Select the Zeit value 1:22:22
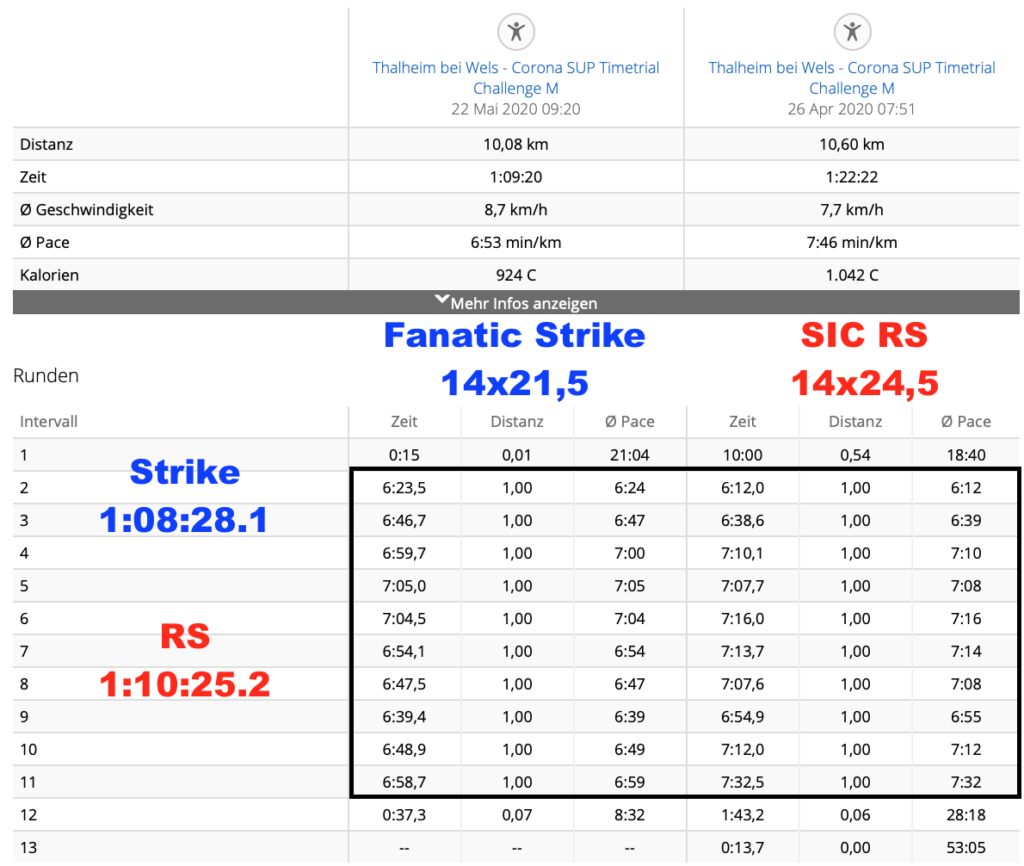The width and height of the screenshot is (1024, 866). (x=852, y=177)
